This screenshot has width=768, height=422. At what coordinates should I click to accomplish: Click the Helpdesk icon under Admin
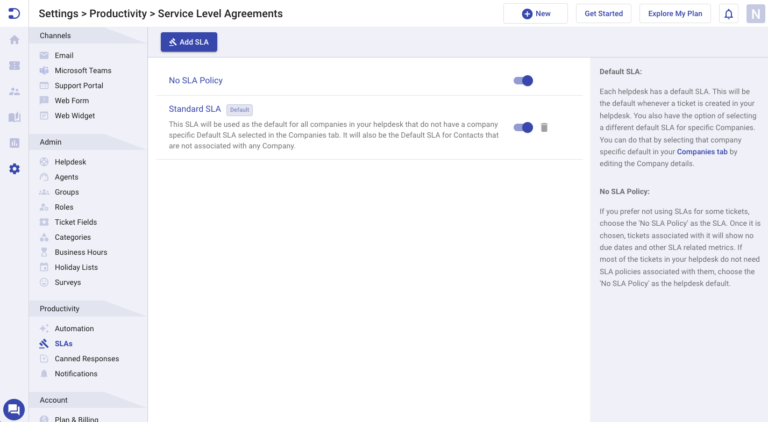coord(44,162)
